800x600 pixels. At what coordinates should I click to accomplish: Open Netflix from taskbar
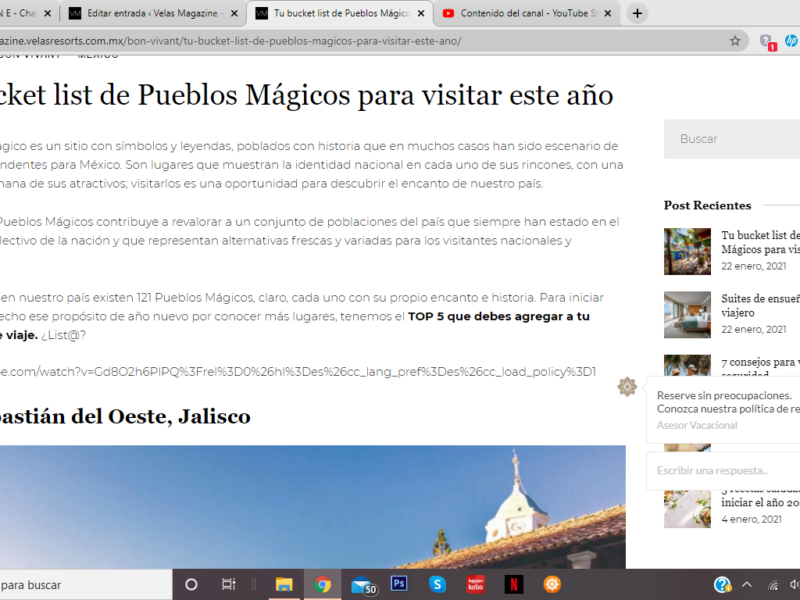pyautogui.click(x=514, y=584)
